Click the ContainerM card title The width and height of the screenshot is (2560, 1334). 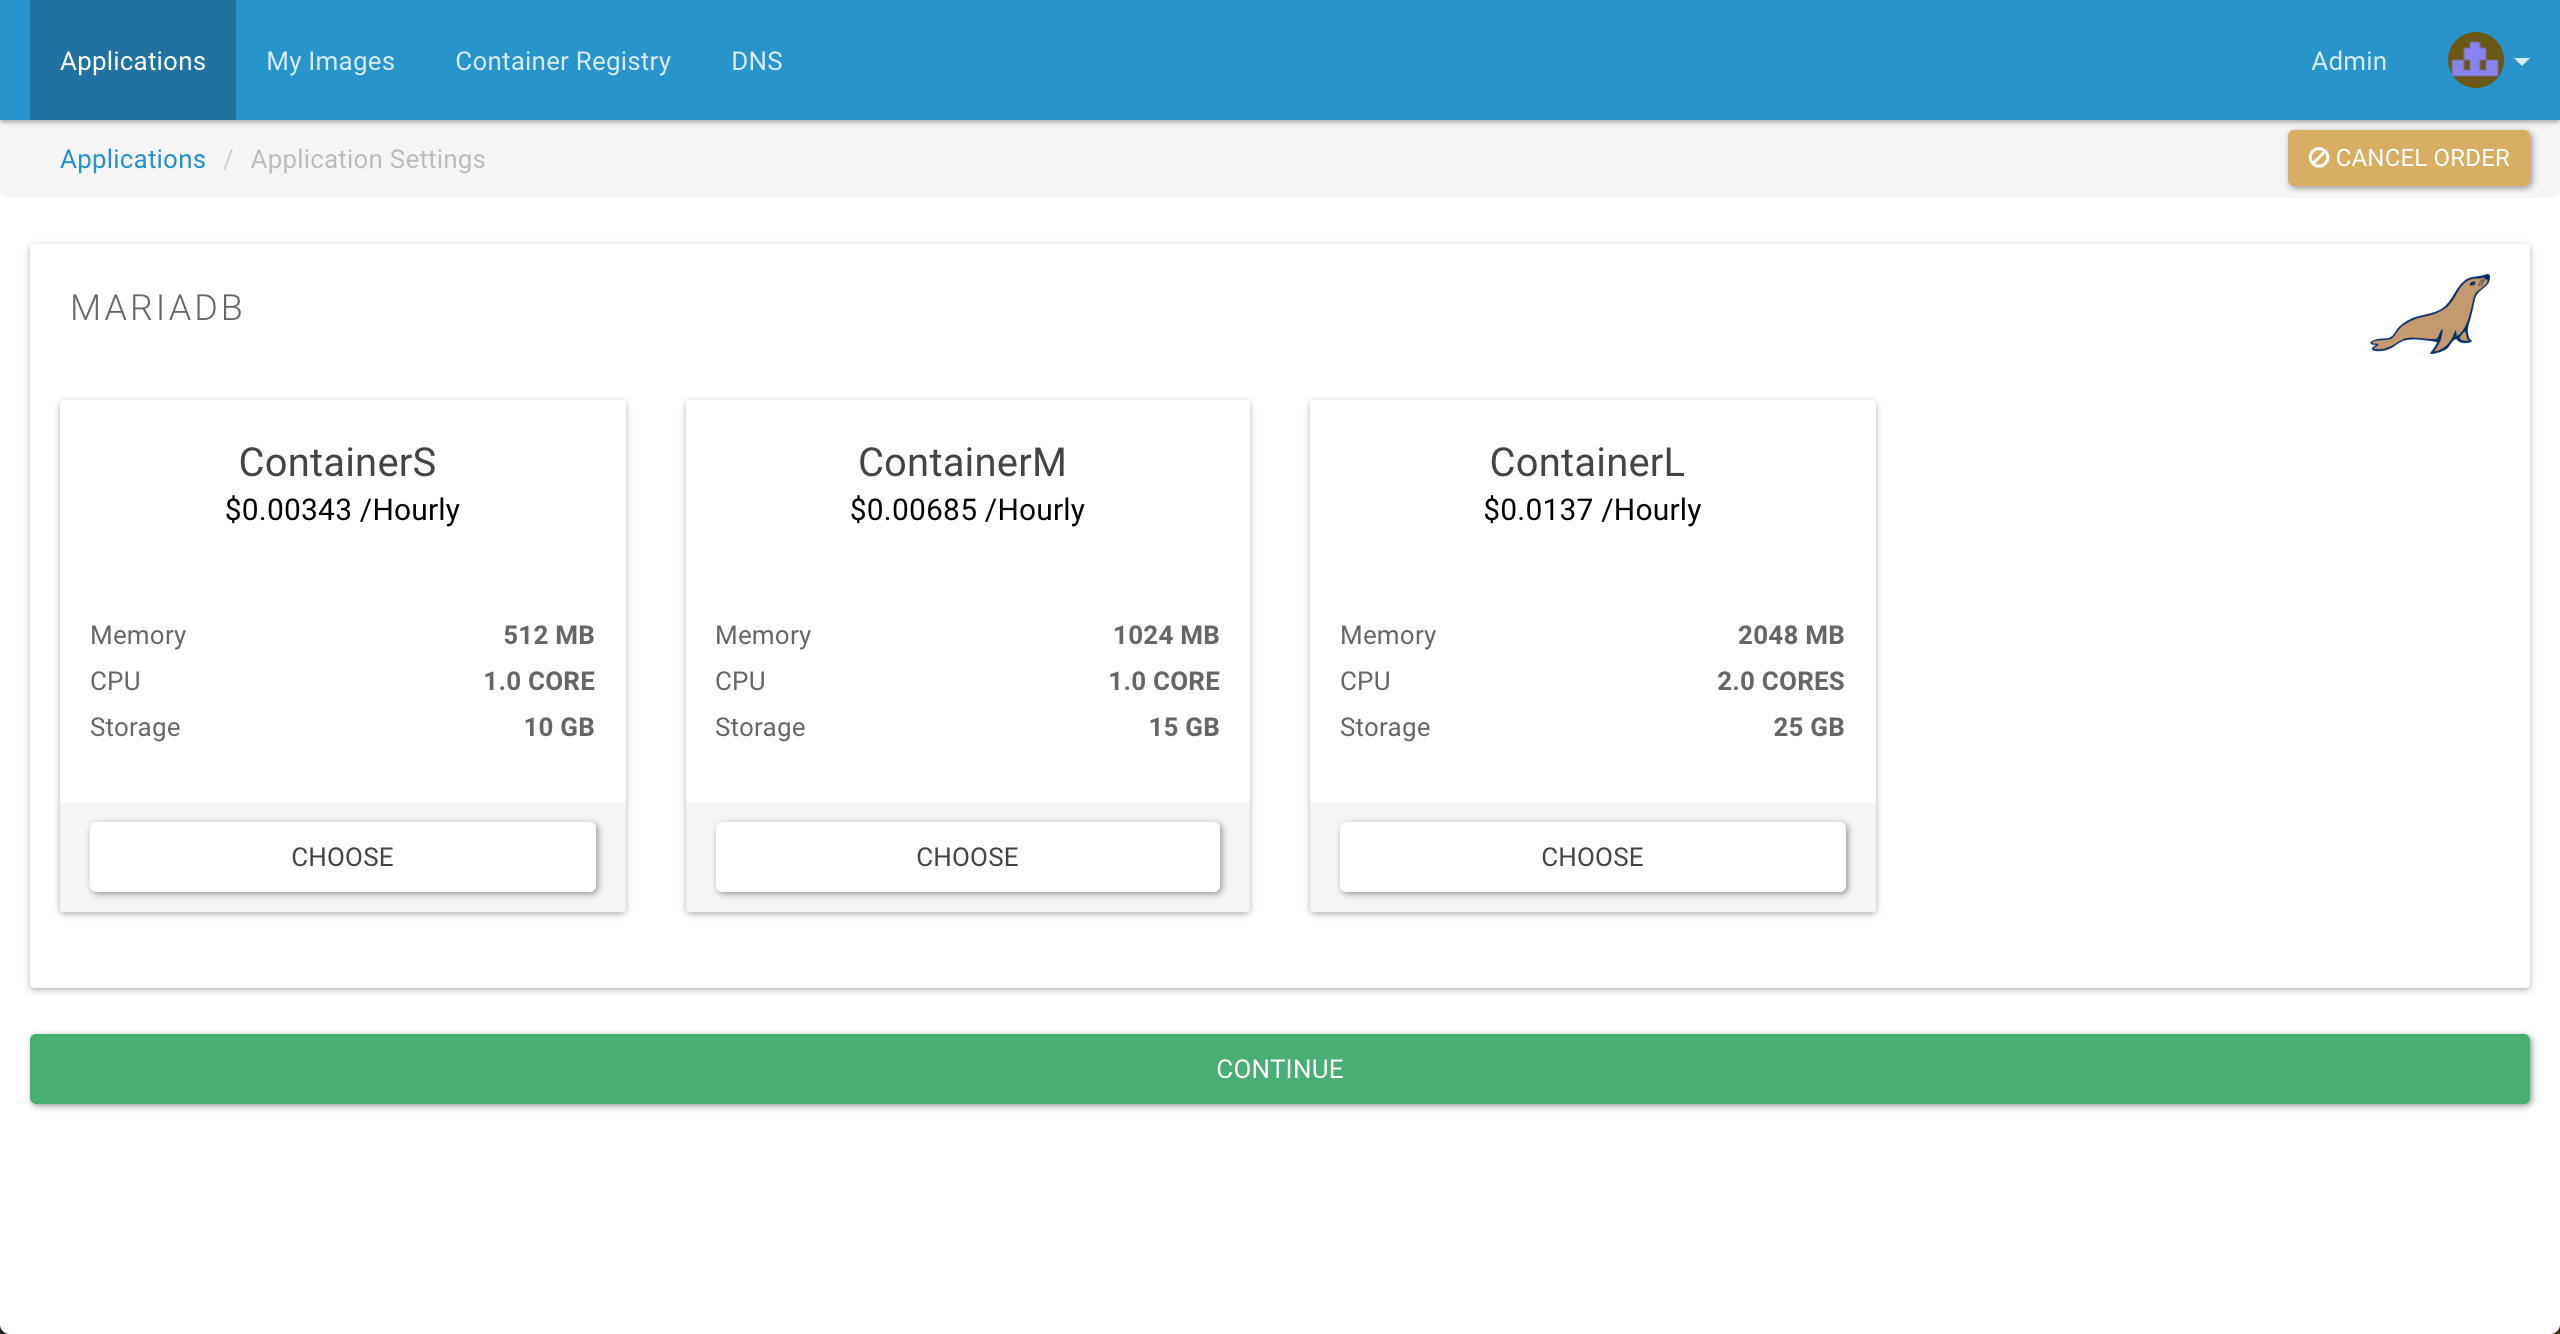click(962, 462)
